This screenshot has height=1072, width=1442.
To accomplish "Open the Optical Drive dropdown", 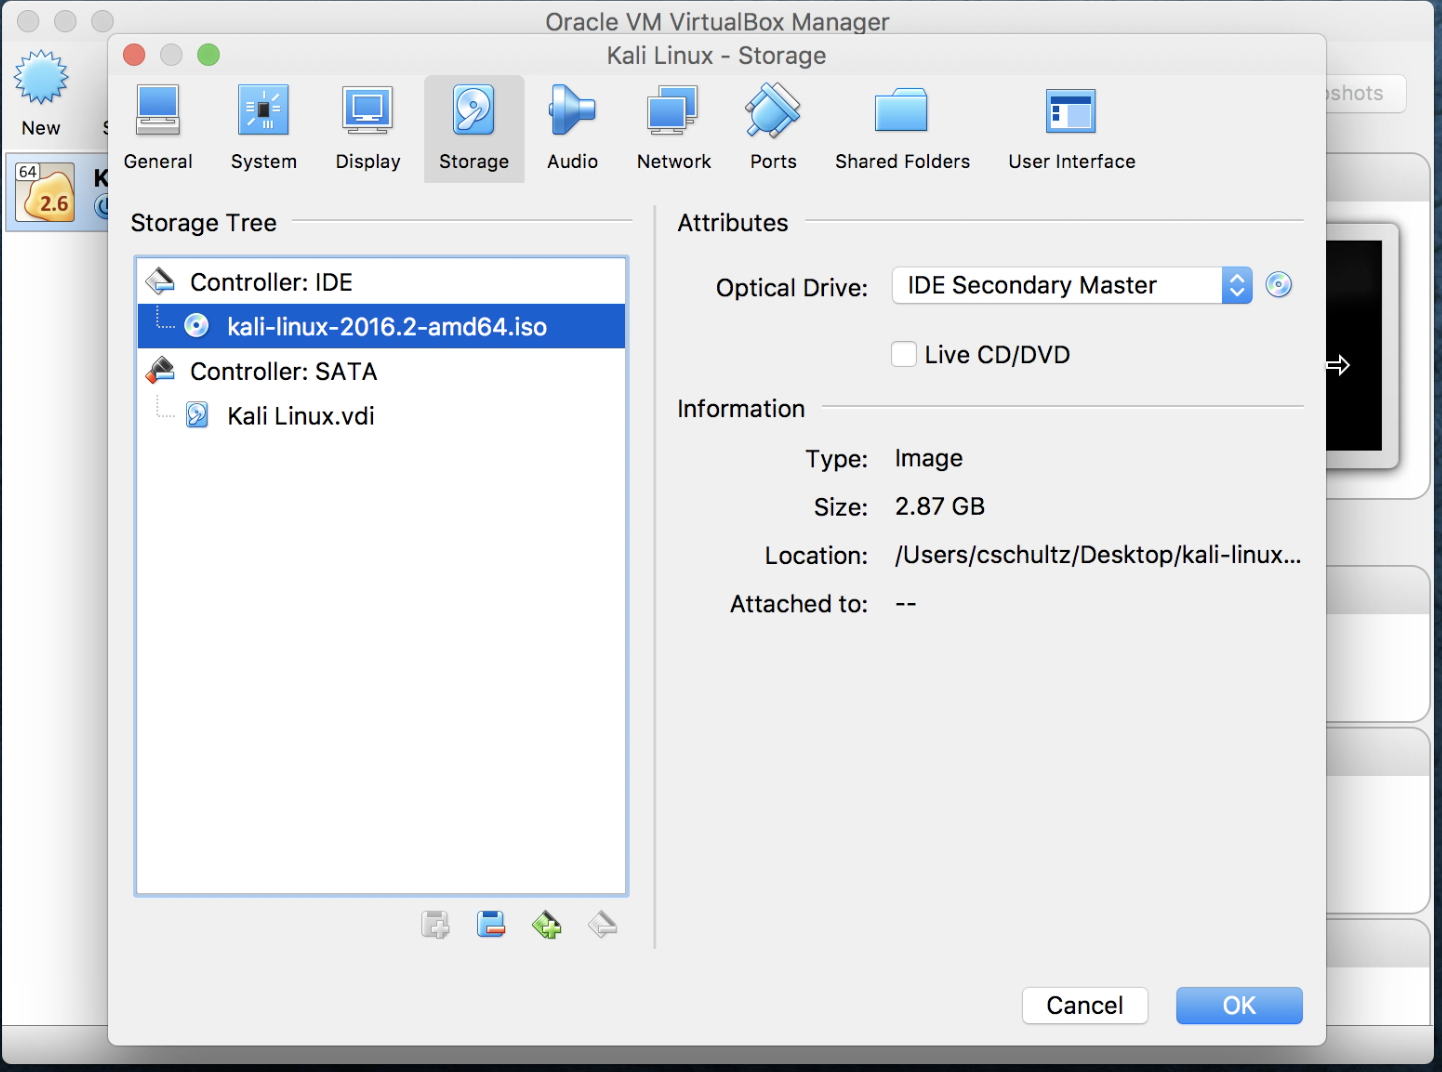I will pos(1072,285).
